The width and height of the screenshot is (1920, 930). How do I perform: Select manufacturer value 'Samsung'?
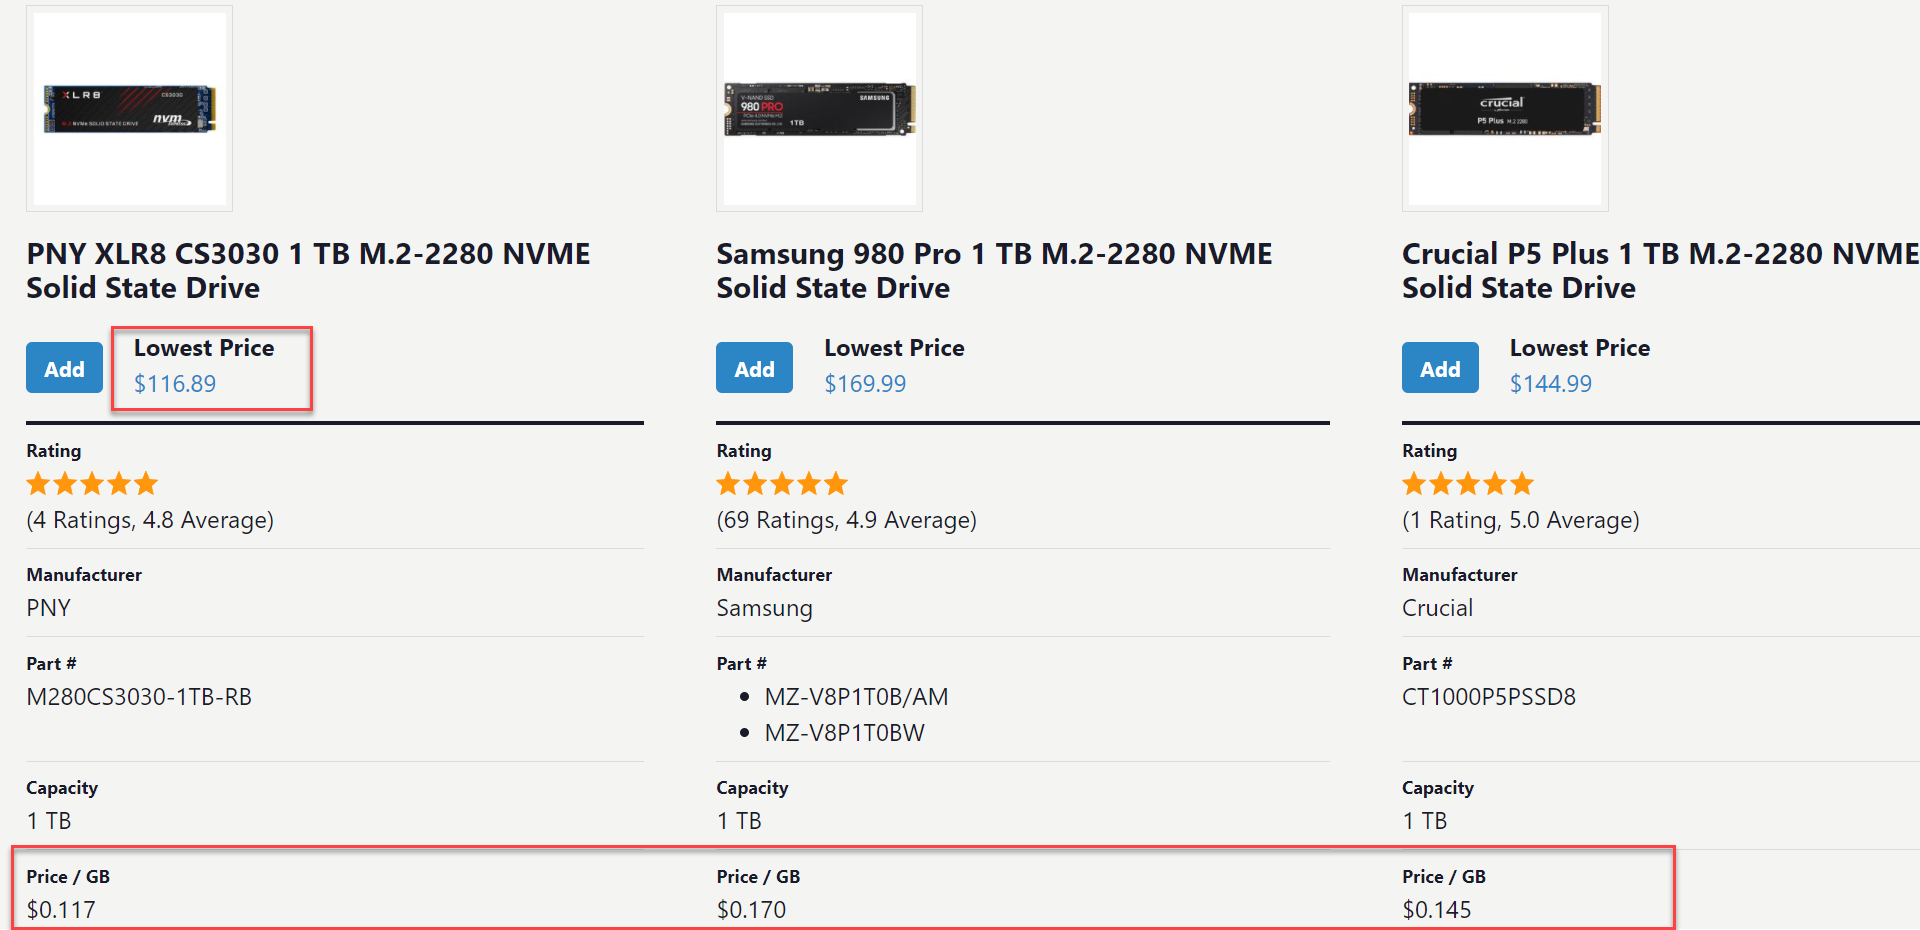(x=764, y=608)
